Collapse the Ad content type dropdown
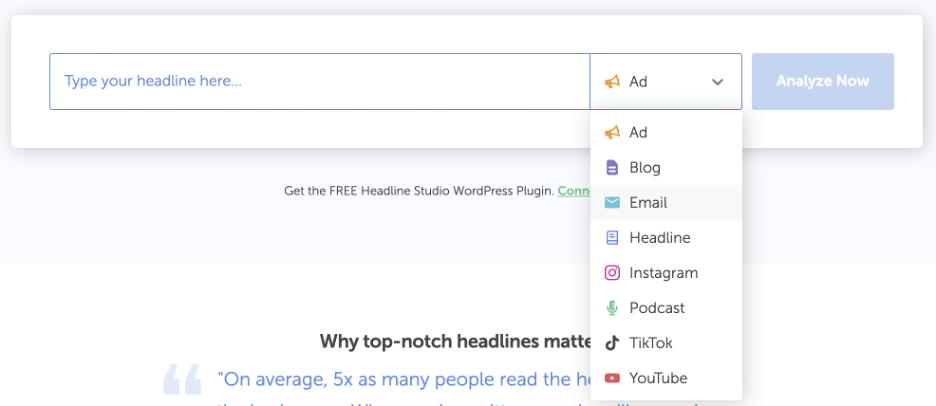The height and width of the screenshot is (406, 936). tap(666, 81)
